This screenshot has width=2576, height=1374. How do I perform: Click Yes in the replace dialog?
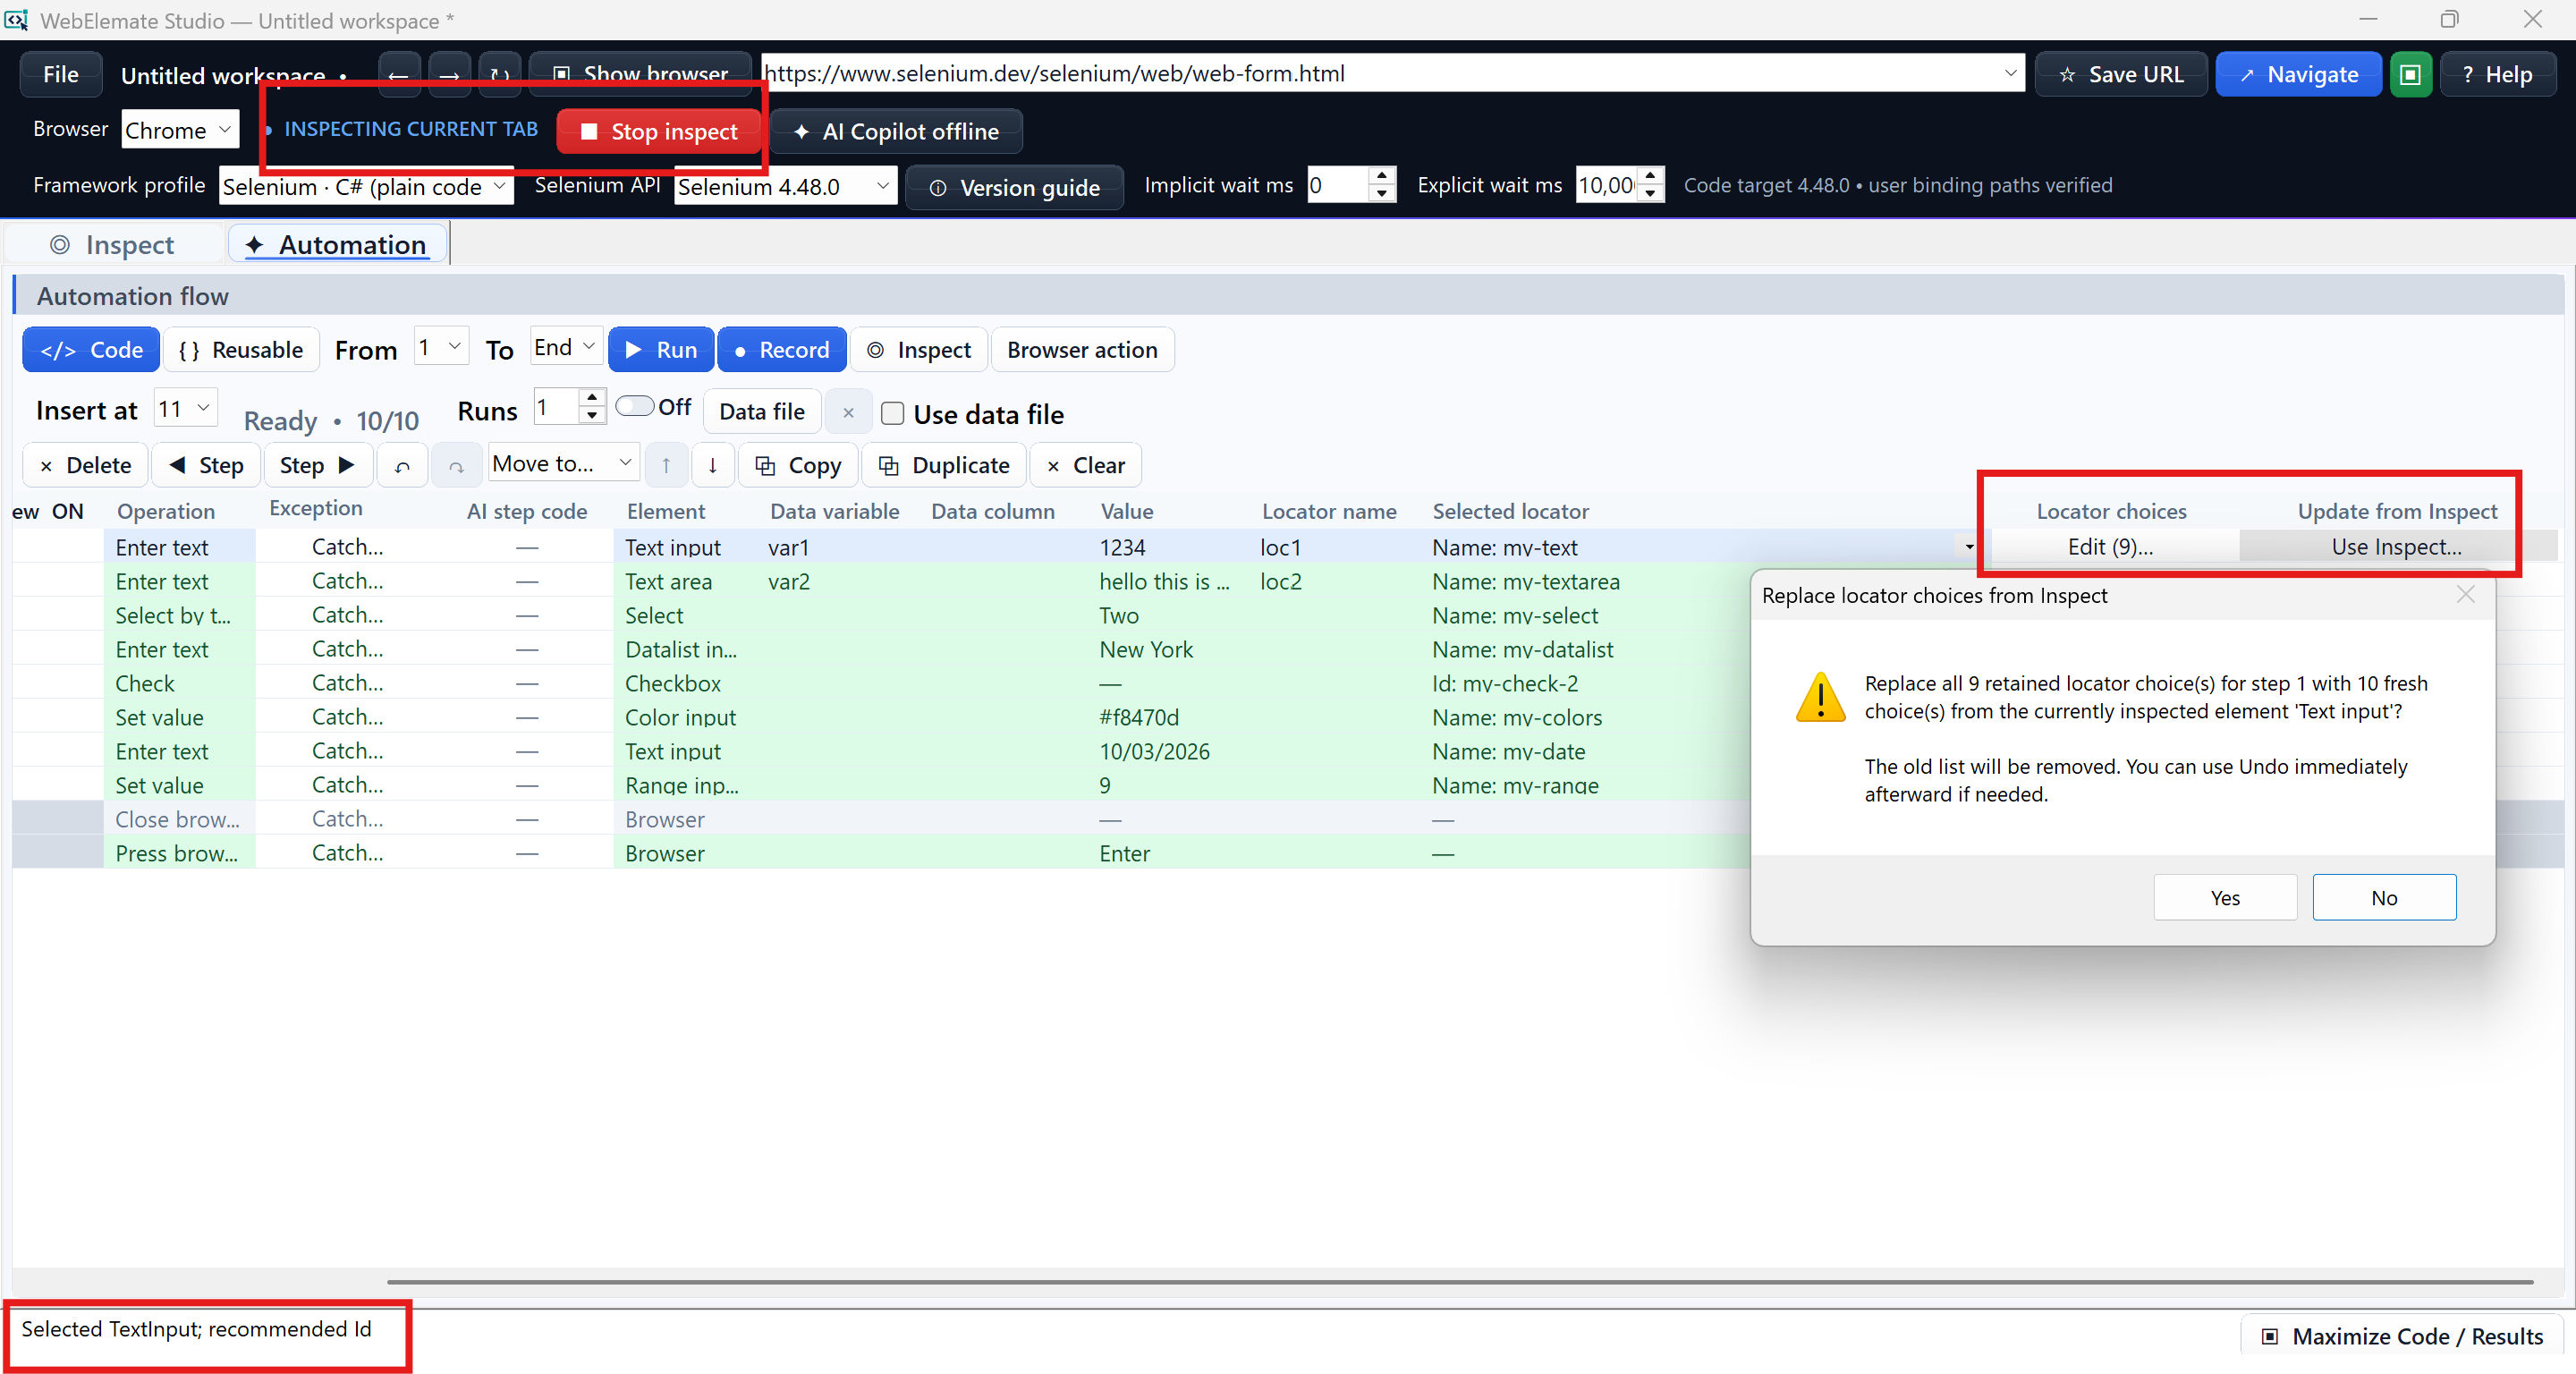(2224, 897)
